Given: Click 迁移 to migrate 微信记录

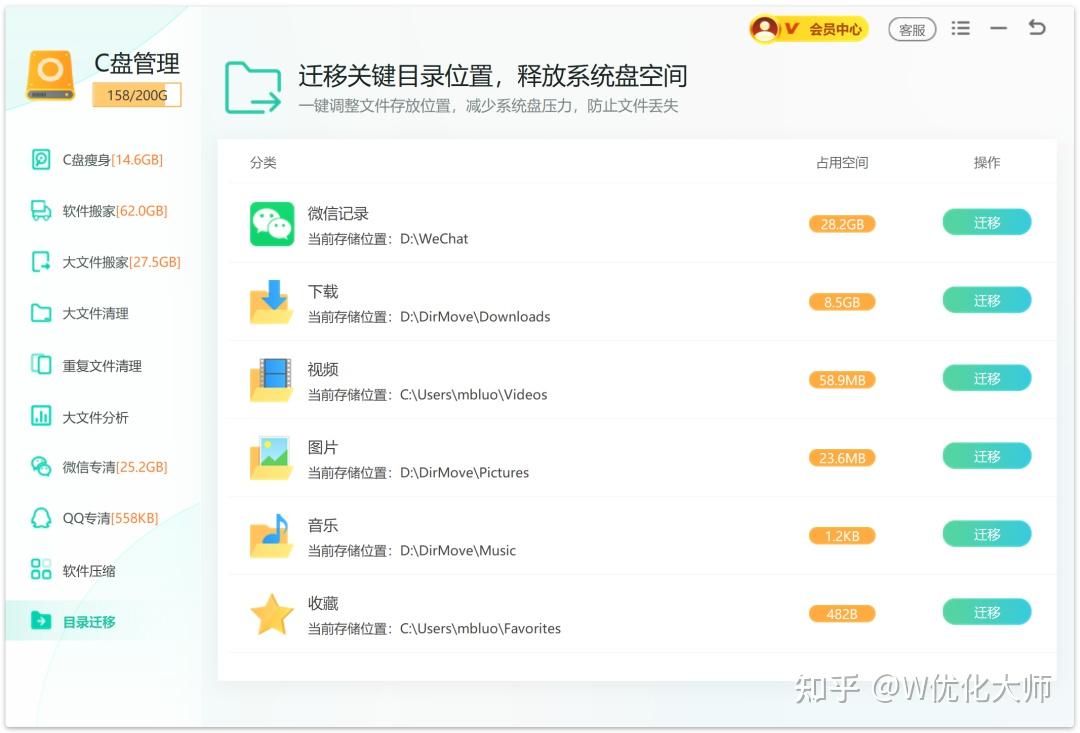Looking at the screenshot, I should pos(987,222).
